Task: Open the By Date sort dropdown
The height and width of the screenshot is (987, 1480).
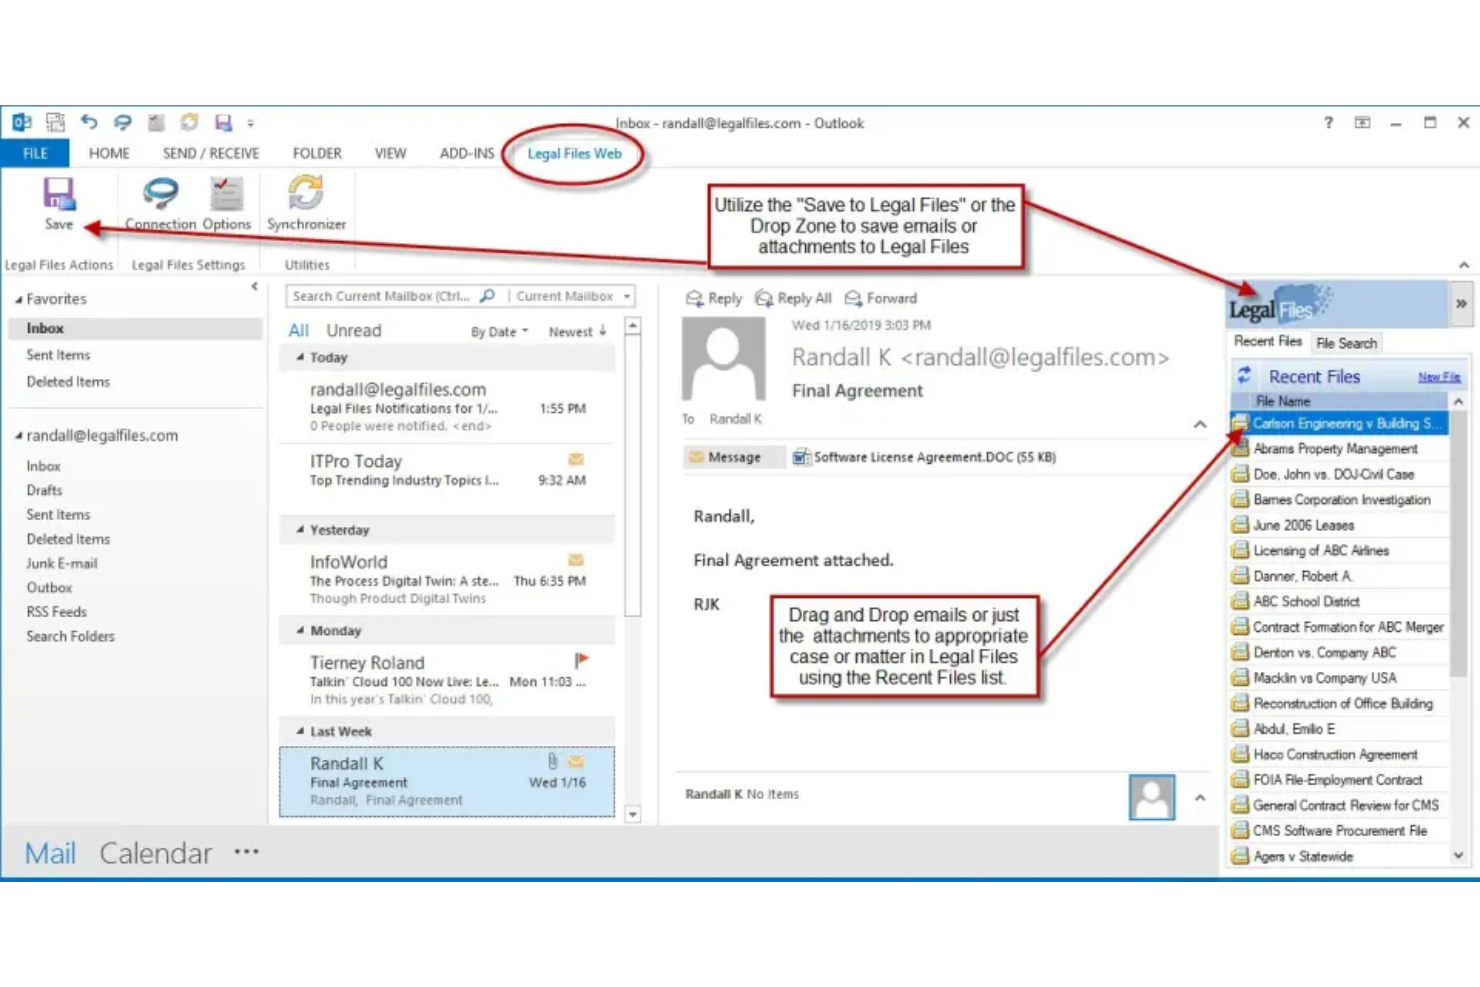Action: click(499, 331)
